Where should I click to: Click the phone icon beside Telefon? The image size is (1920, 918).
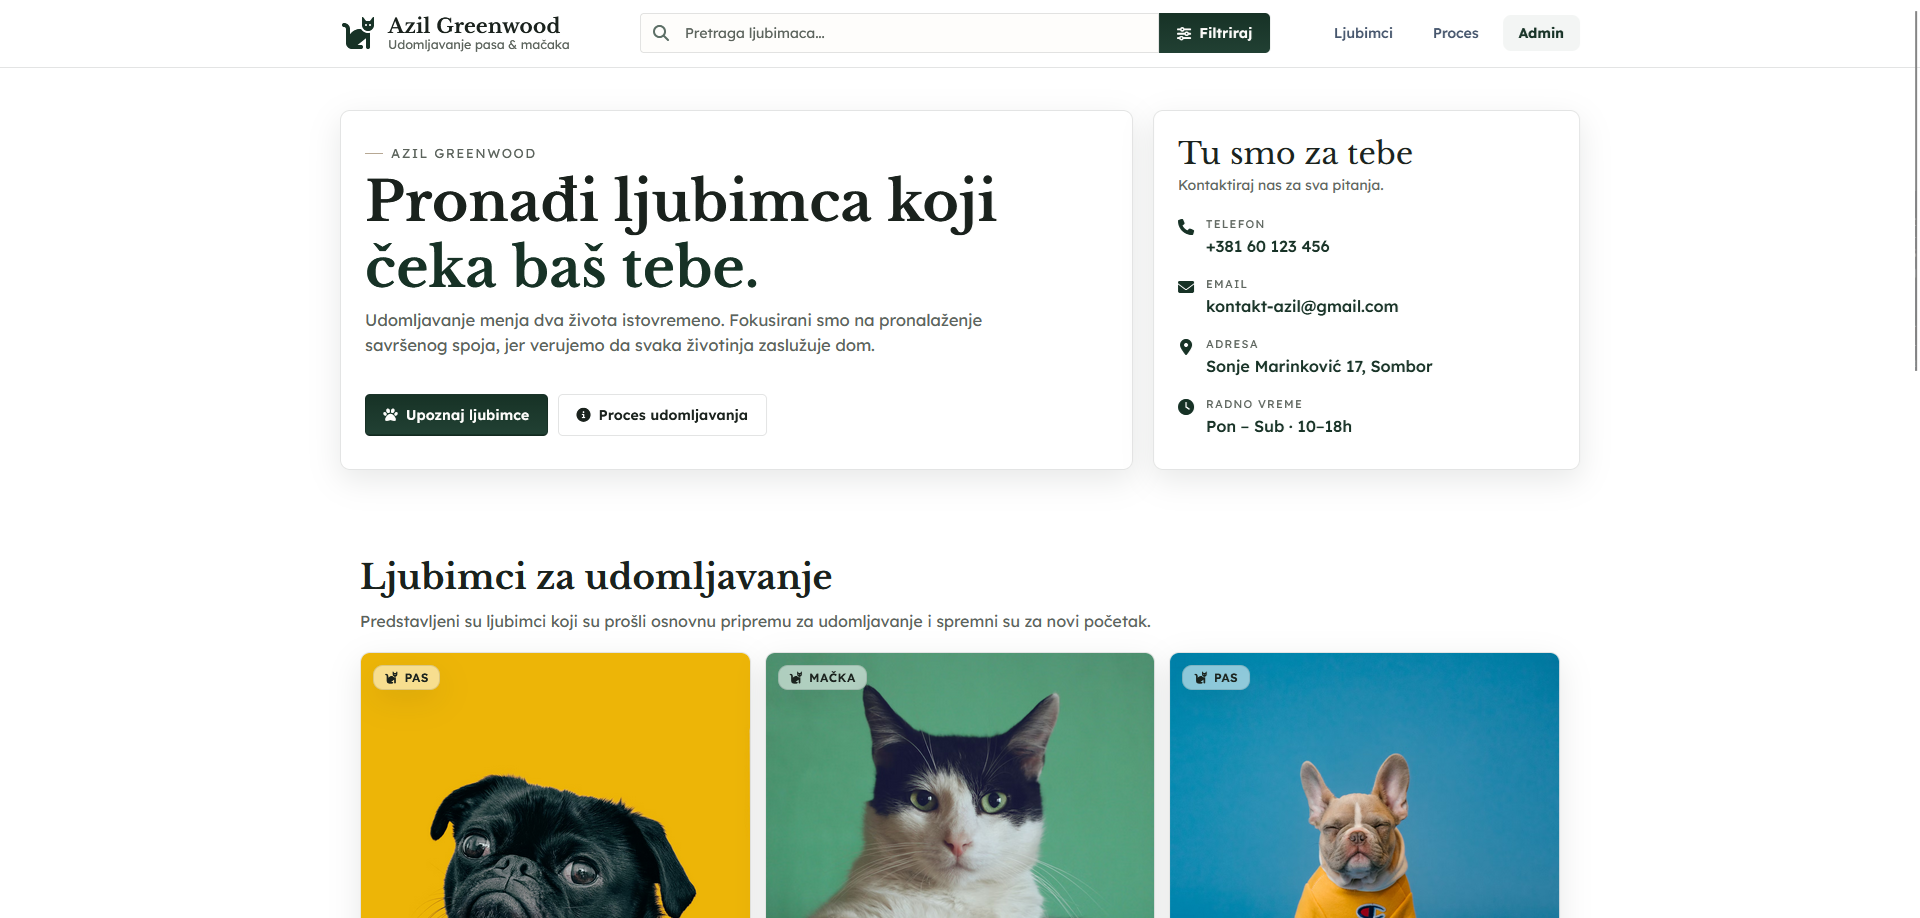[x=1186, y=227]
